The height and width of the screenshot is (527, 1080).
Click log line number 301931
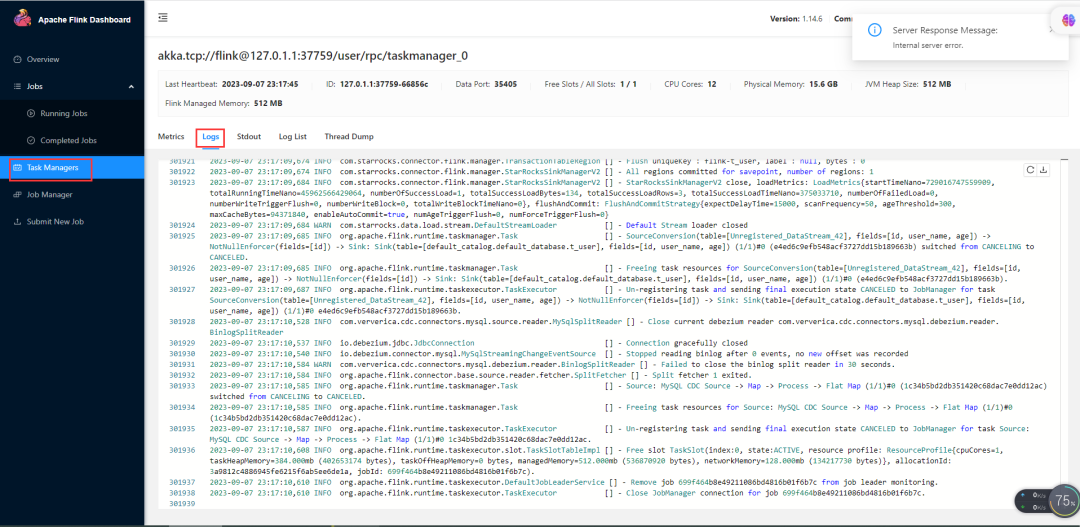(x=182, y=364)
